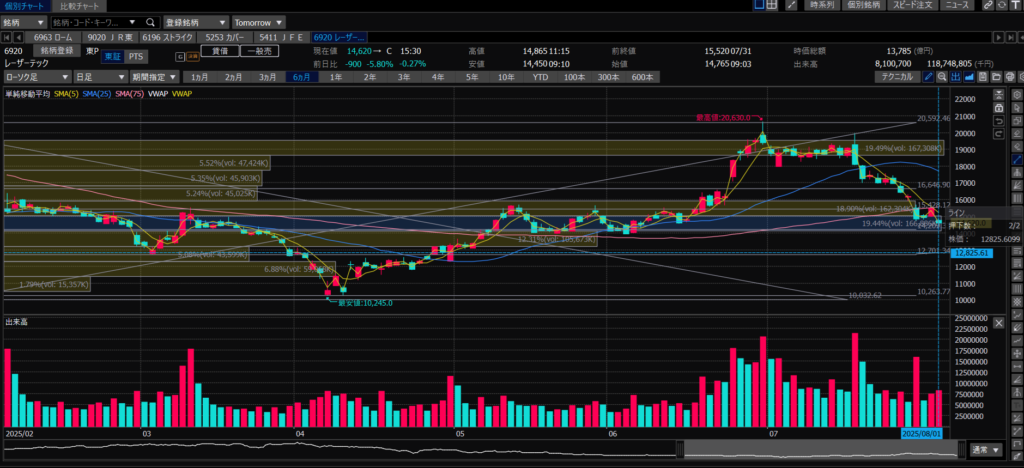Screen dimensions: 1024x468
Task: Open the 銘柄 dropdown
Action: click(24, 22)
